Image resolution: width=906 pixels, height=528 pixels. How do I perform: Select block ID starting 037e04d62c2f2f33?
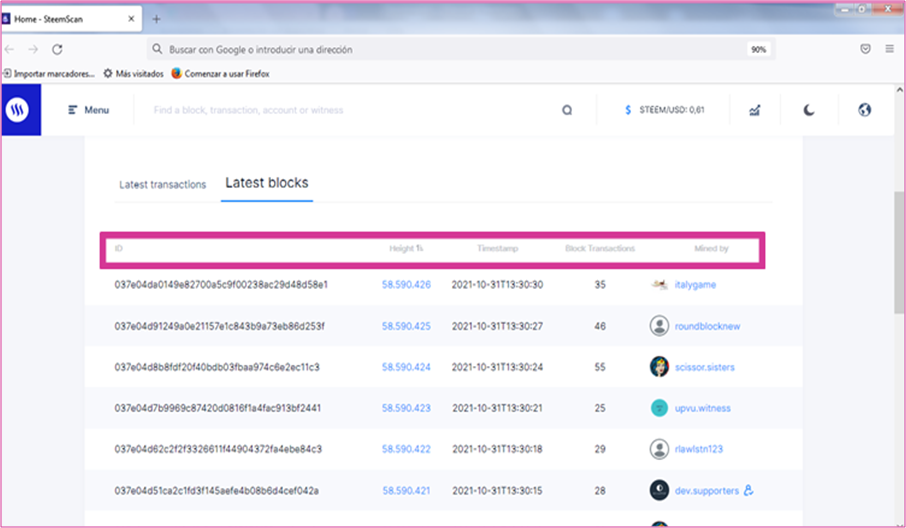[218, 449]
